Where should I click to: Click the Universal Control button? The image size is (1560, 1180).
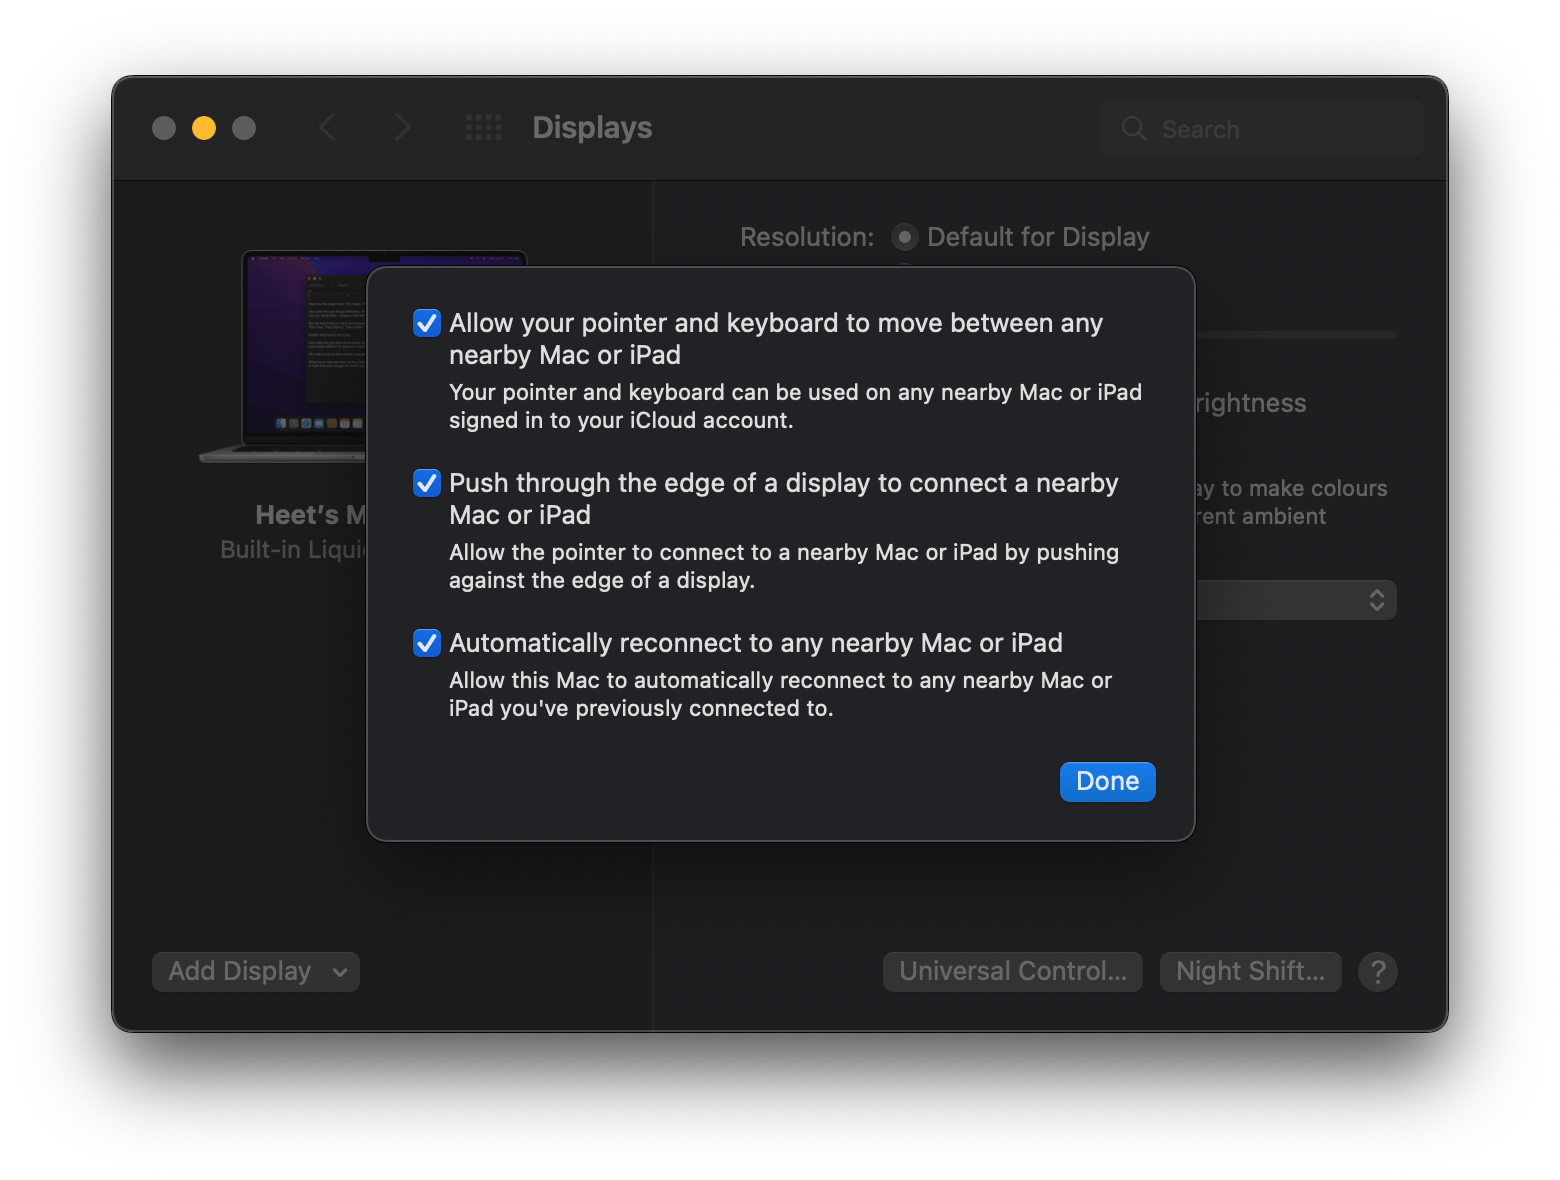tap(1012, 971)
